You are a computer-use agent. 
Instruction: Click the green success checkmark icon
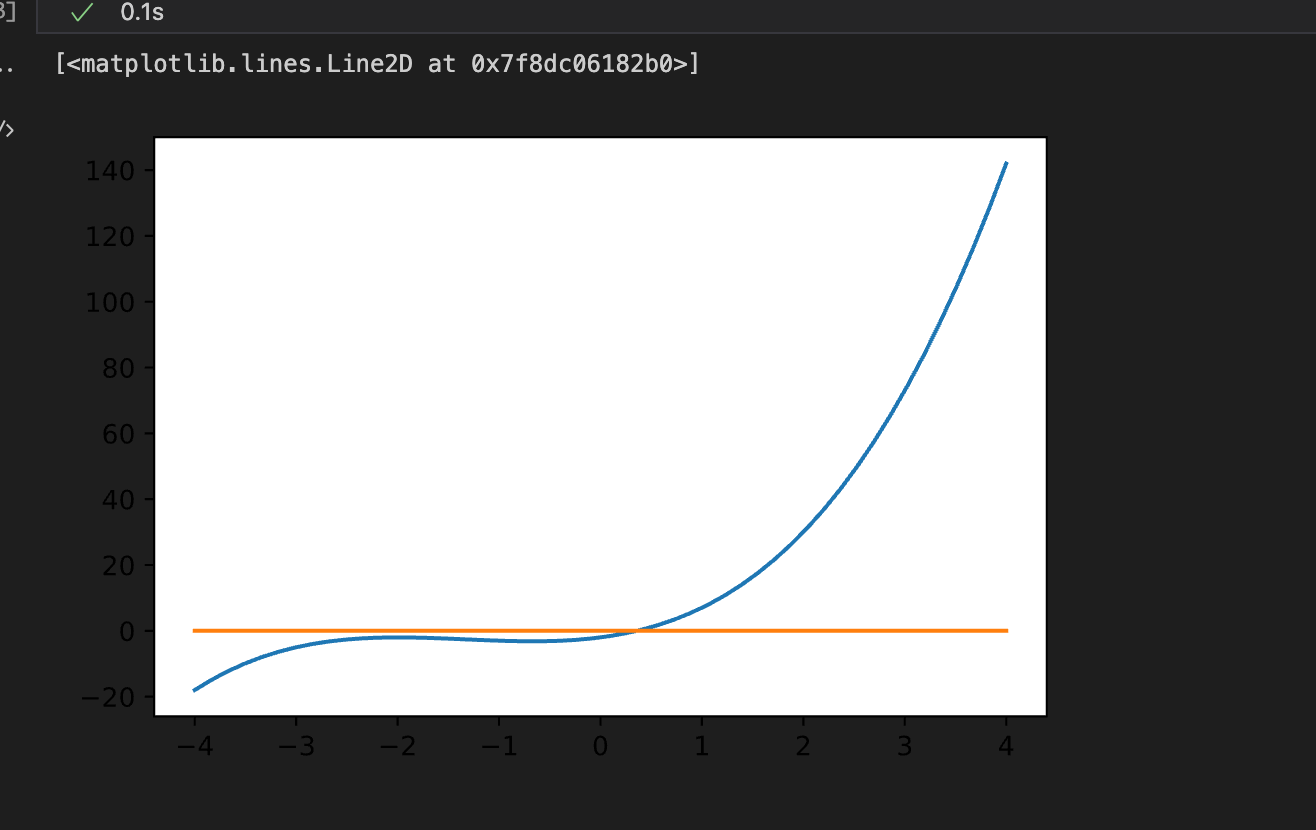click(80, 14)
